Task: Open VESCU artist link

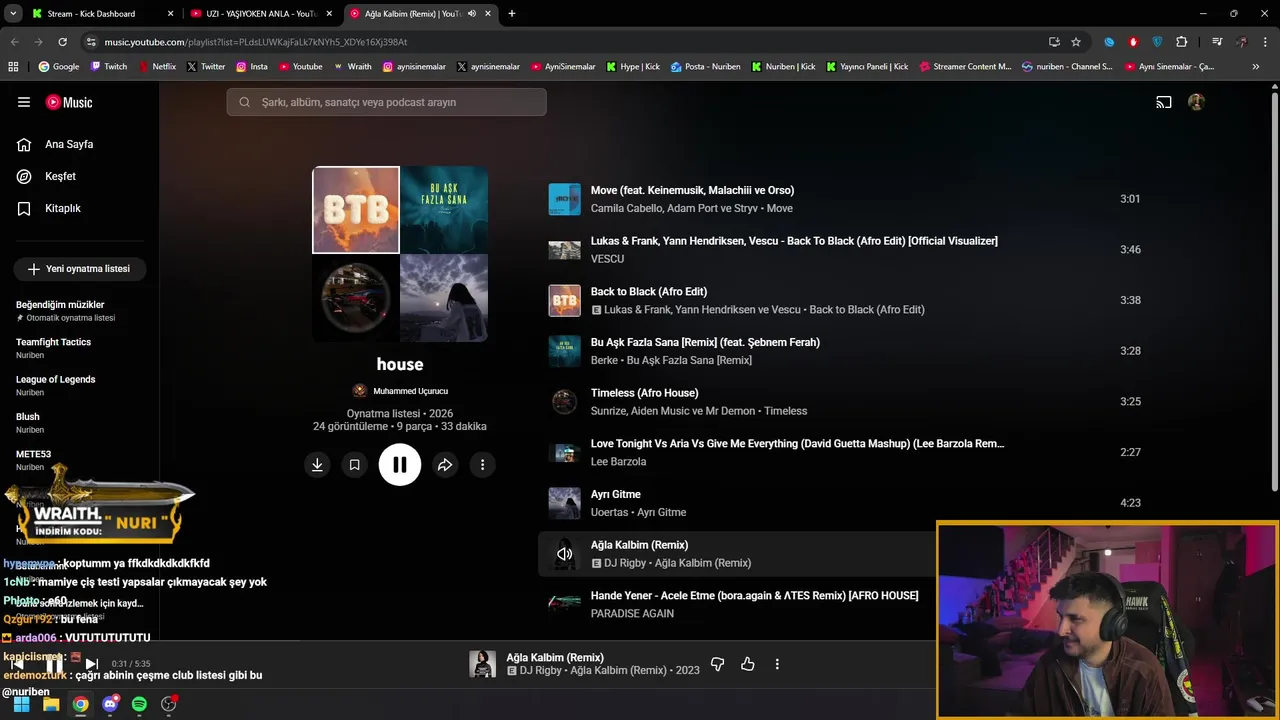Action: click(607, 259)
